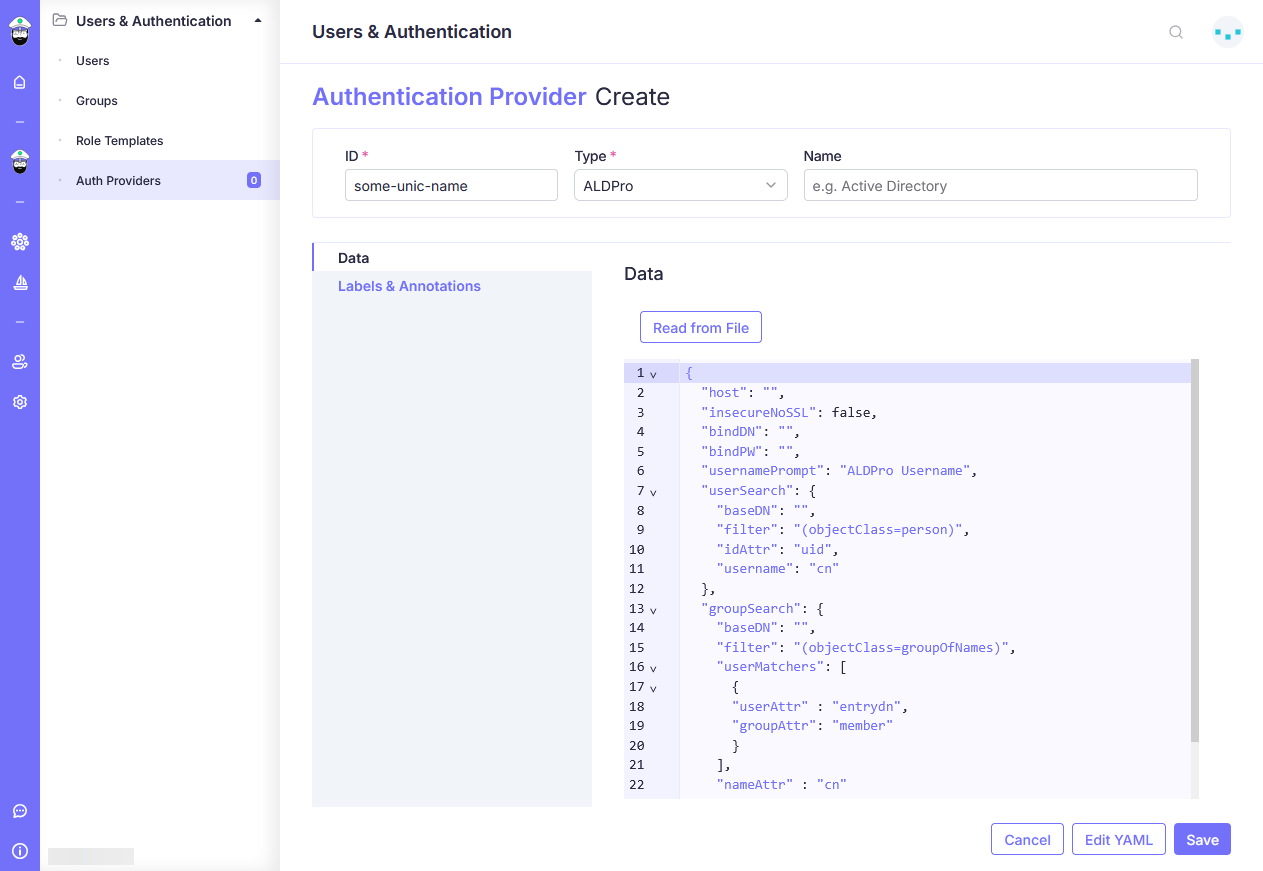Go to Role Templates in the side menu
This screenshot has height=871, width=1263.
click(119, 141)
